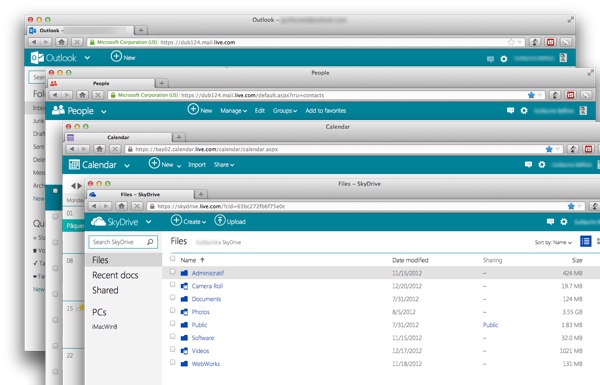Click the New plus icon in Outlook

pyautogui.click(x=116, y=56)
